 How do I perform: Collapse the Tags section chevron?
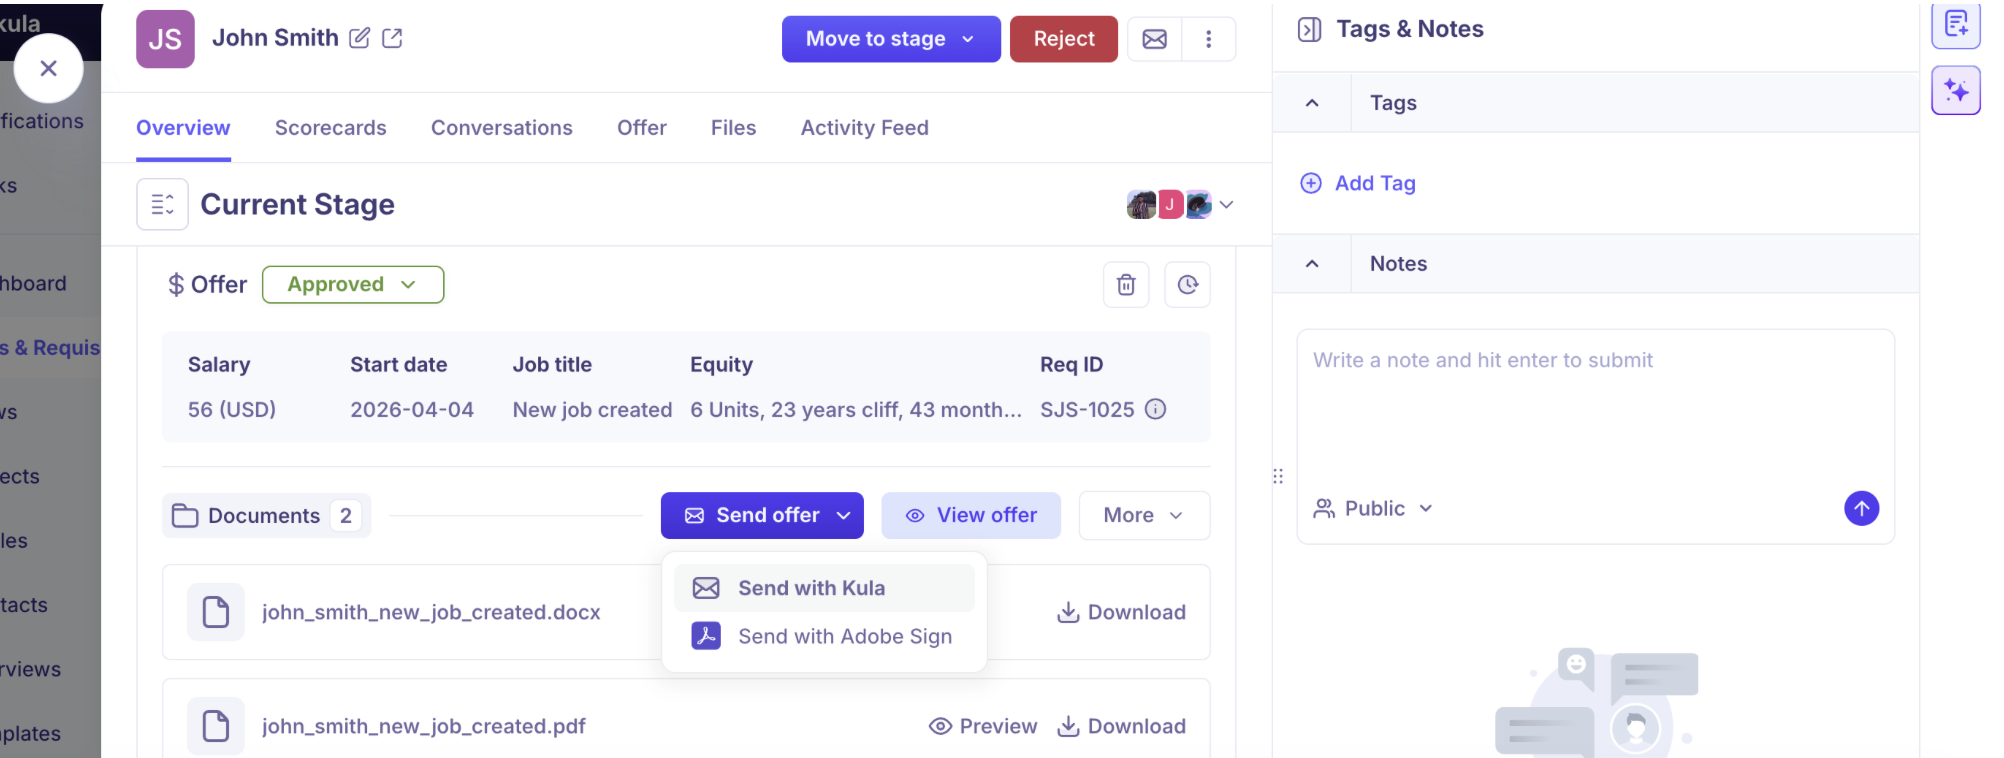(1312, 103)
